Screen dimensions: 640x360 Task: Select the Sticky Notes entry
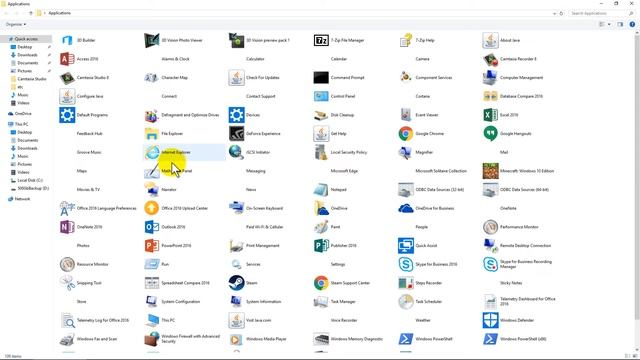point(511,283)
